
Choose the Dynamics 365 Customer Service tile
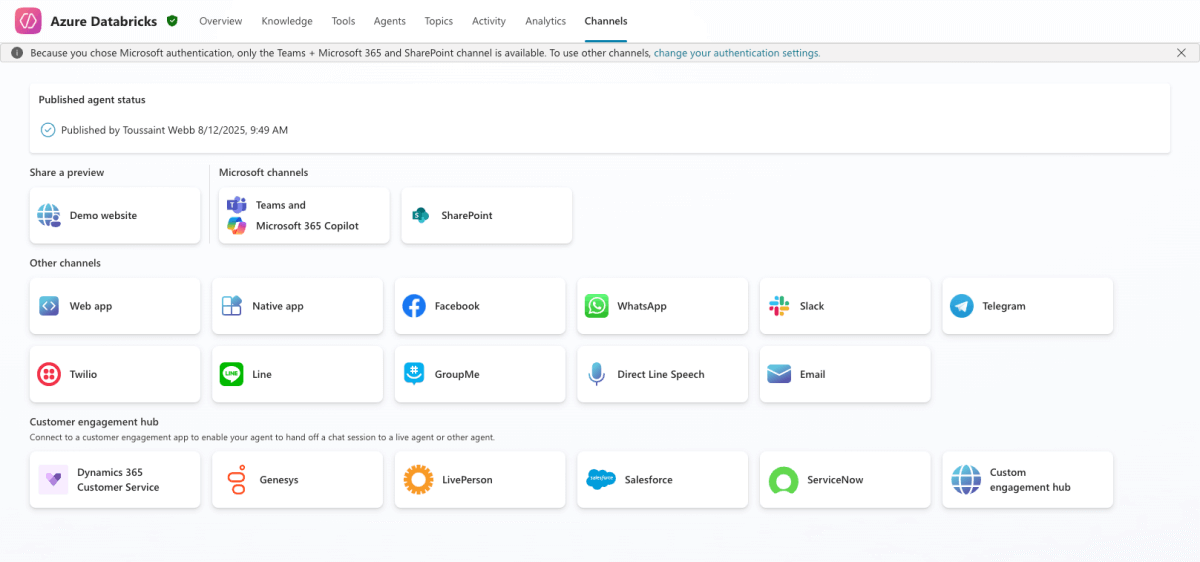(115, 480)
